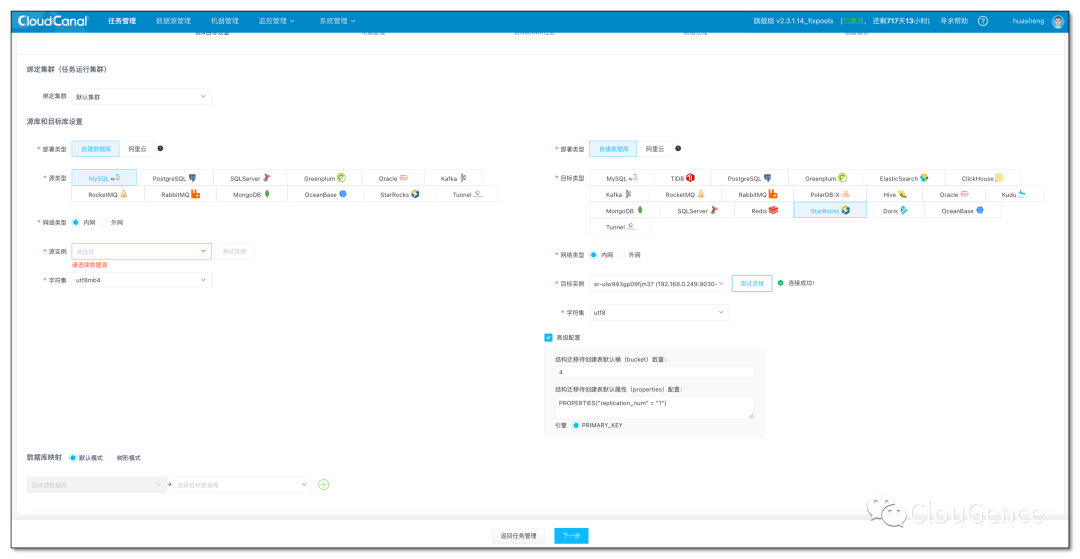Open the 绑定集群 dropdown
This screenshot has height=559, width=1080.
[141, 96]
